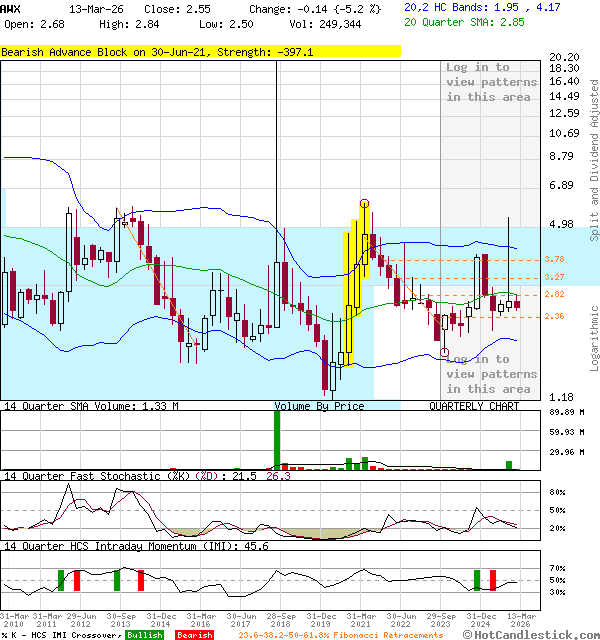Image resolution: width=600 pixels, height=640 pixels.
Task: Click the red circle marker at 2023 low
Action: (x=445, y=351)
